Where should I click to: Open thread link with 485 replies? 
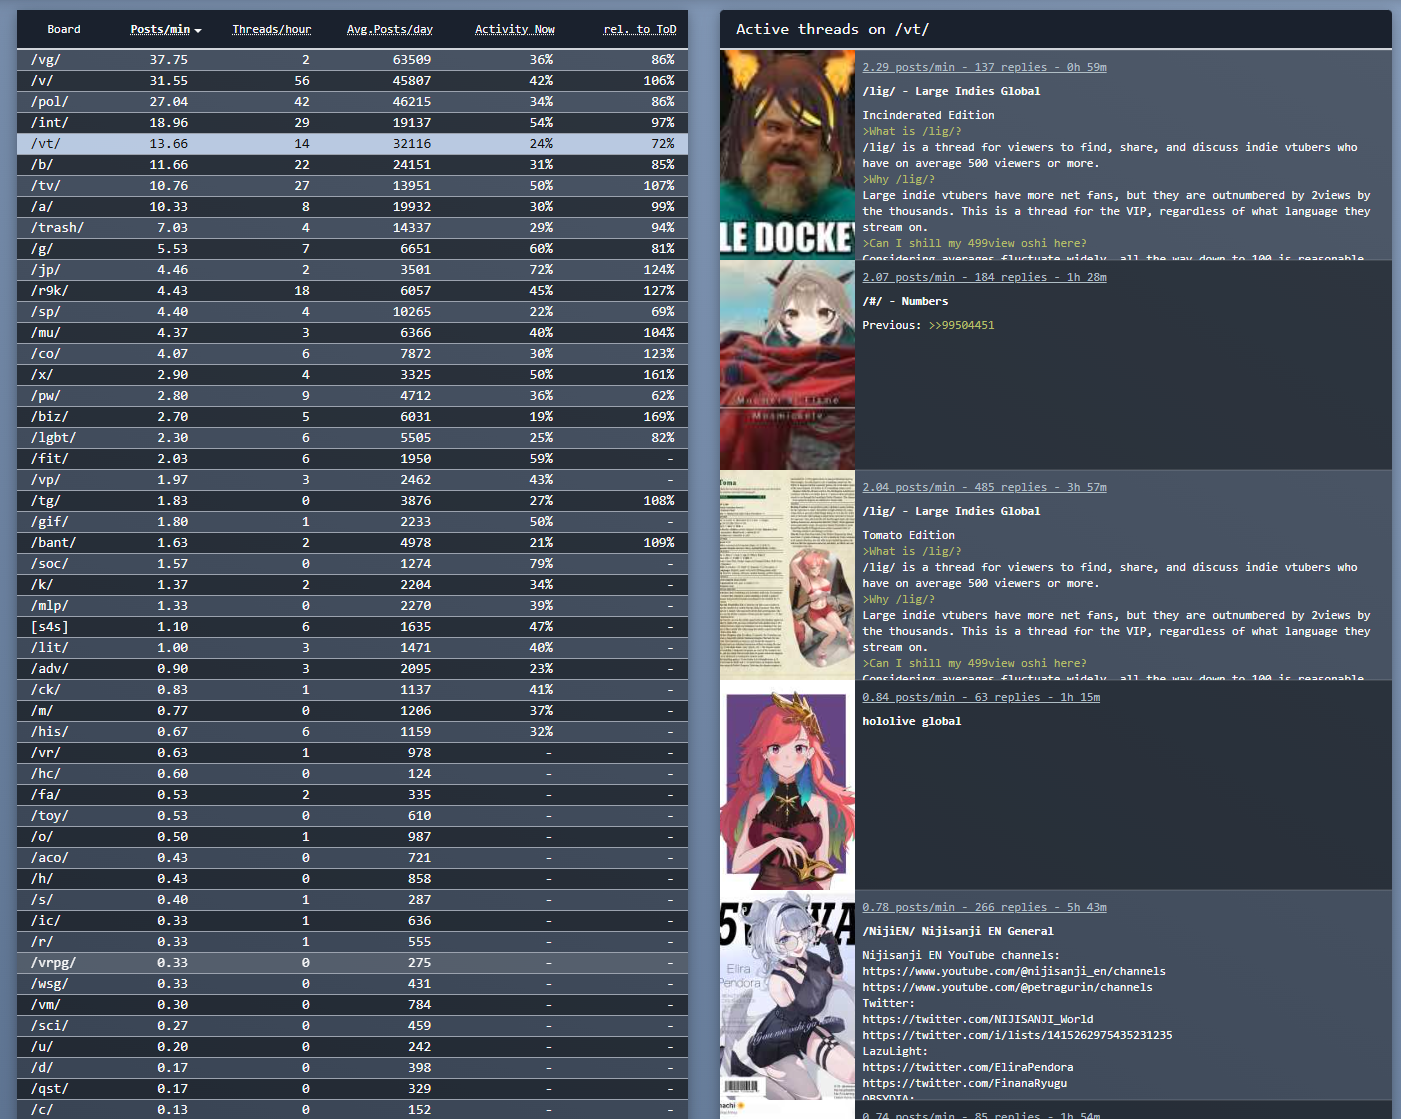pyautogui.click(x=984, y=487)
